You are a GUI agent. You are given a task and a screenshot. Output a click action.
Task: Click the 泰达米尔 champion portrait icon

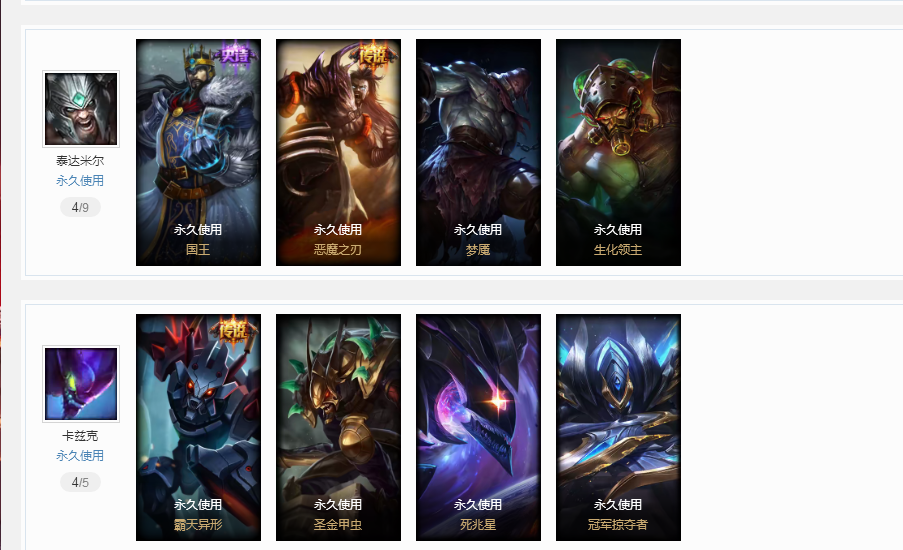tap(81, 109)
